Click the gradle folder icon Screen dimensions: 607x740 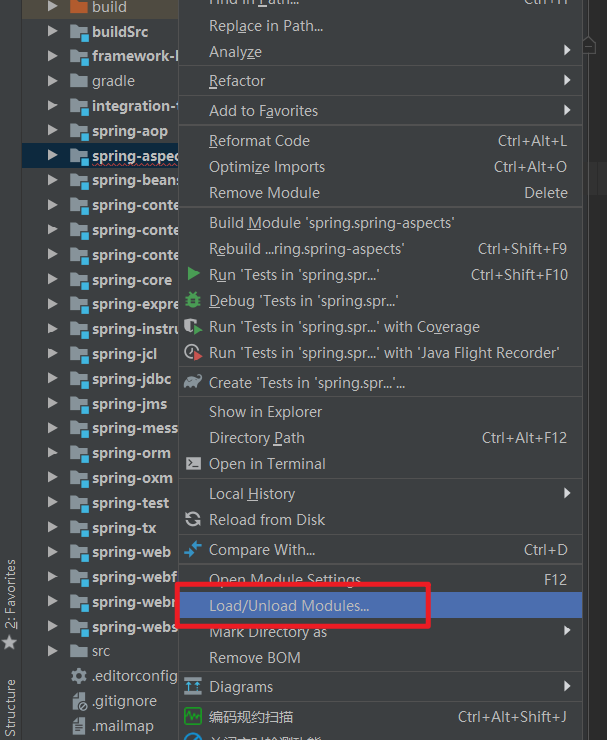(x=79, y=81)
